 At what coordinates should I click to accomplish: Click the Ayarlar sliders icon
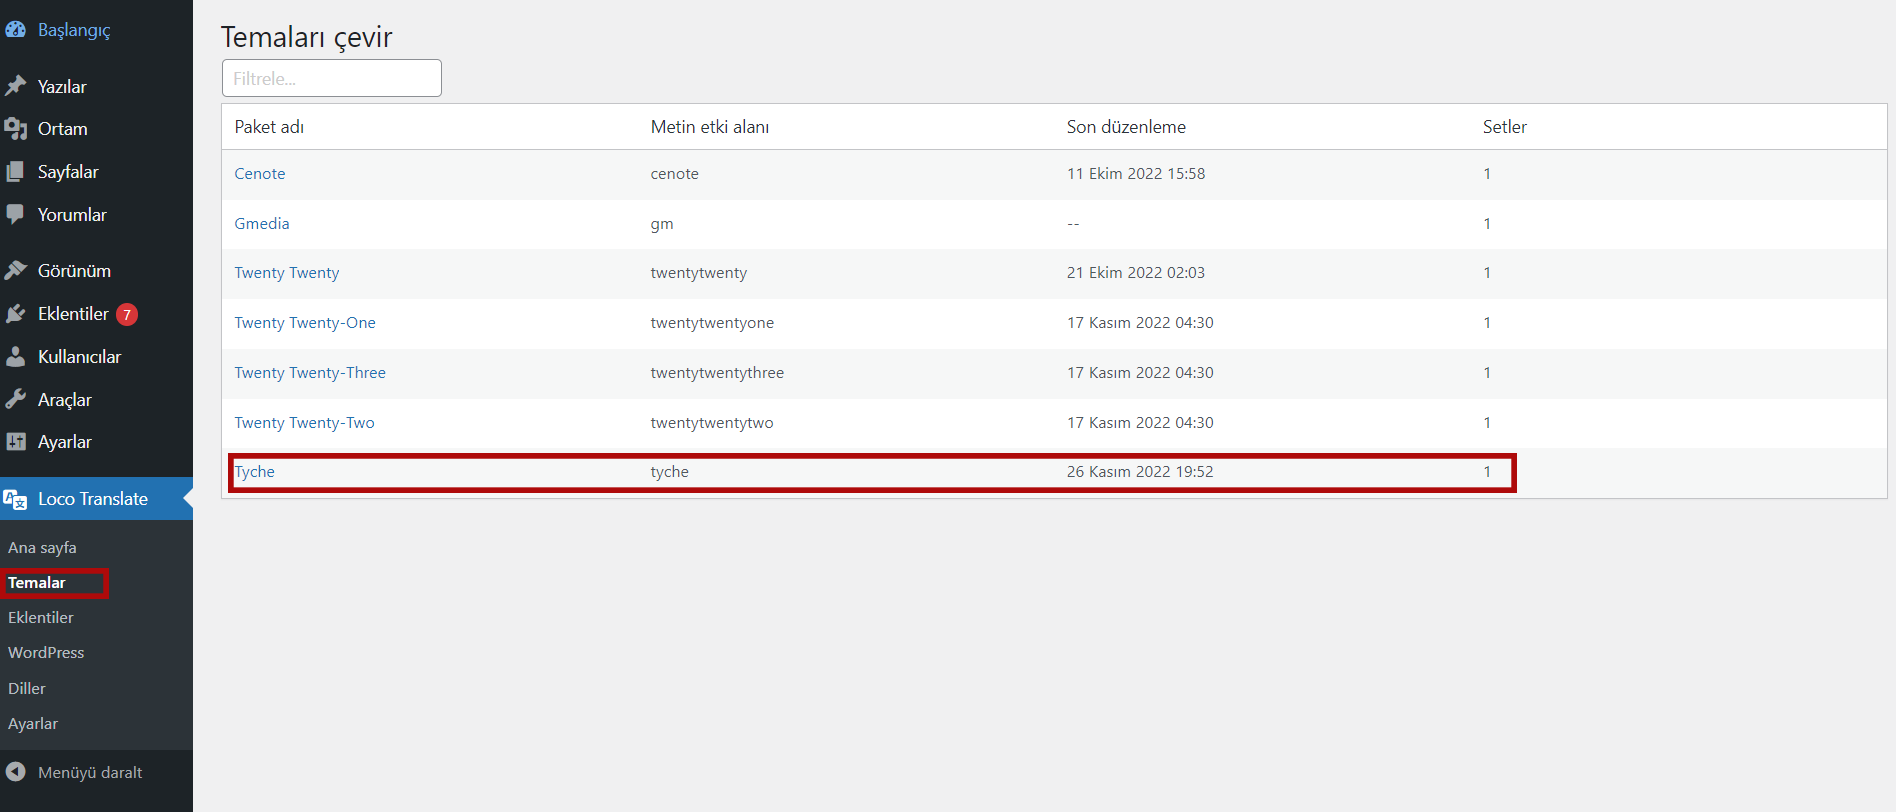coord(15,441)
